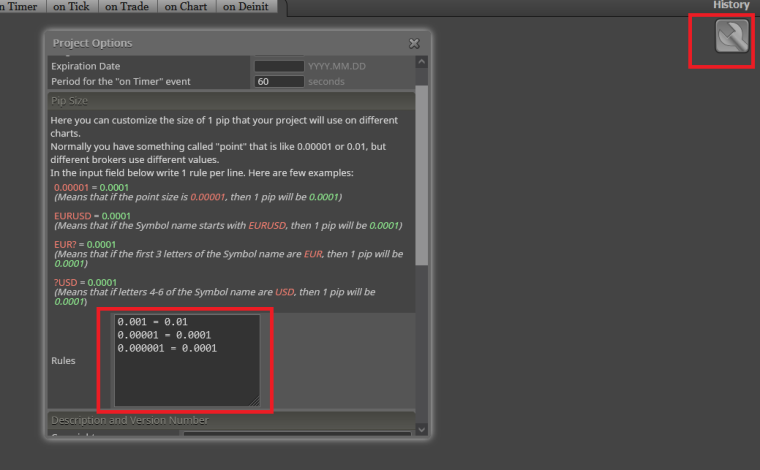The height and width of the screenshot is (470, 760).
Task: Click the resize grip of the Rules textarea
Action: (x=255, y=401)
